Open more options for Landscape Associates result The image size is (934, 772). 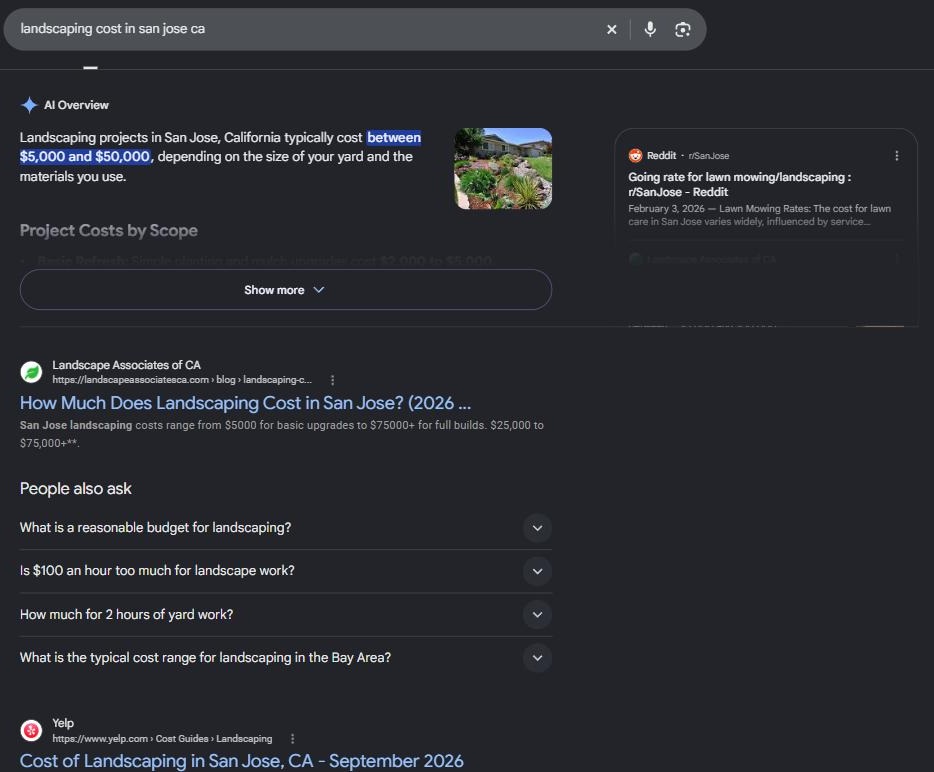pos(332,380)
